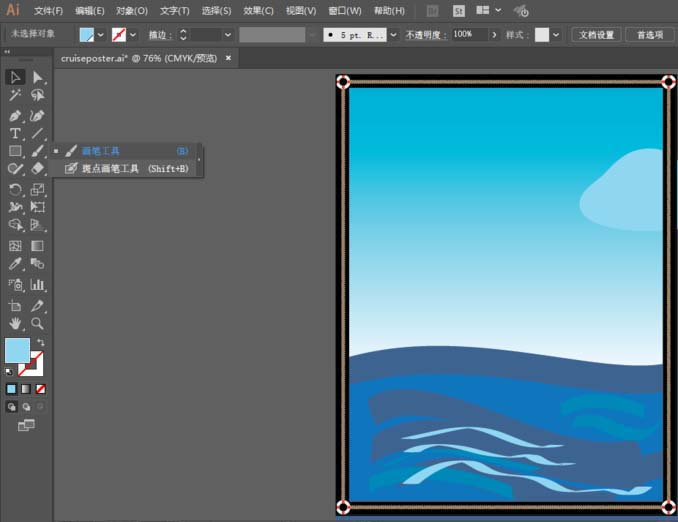
Task: Choose the Eyedropper tool
Action: [15, 264]
